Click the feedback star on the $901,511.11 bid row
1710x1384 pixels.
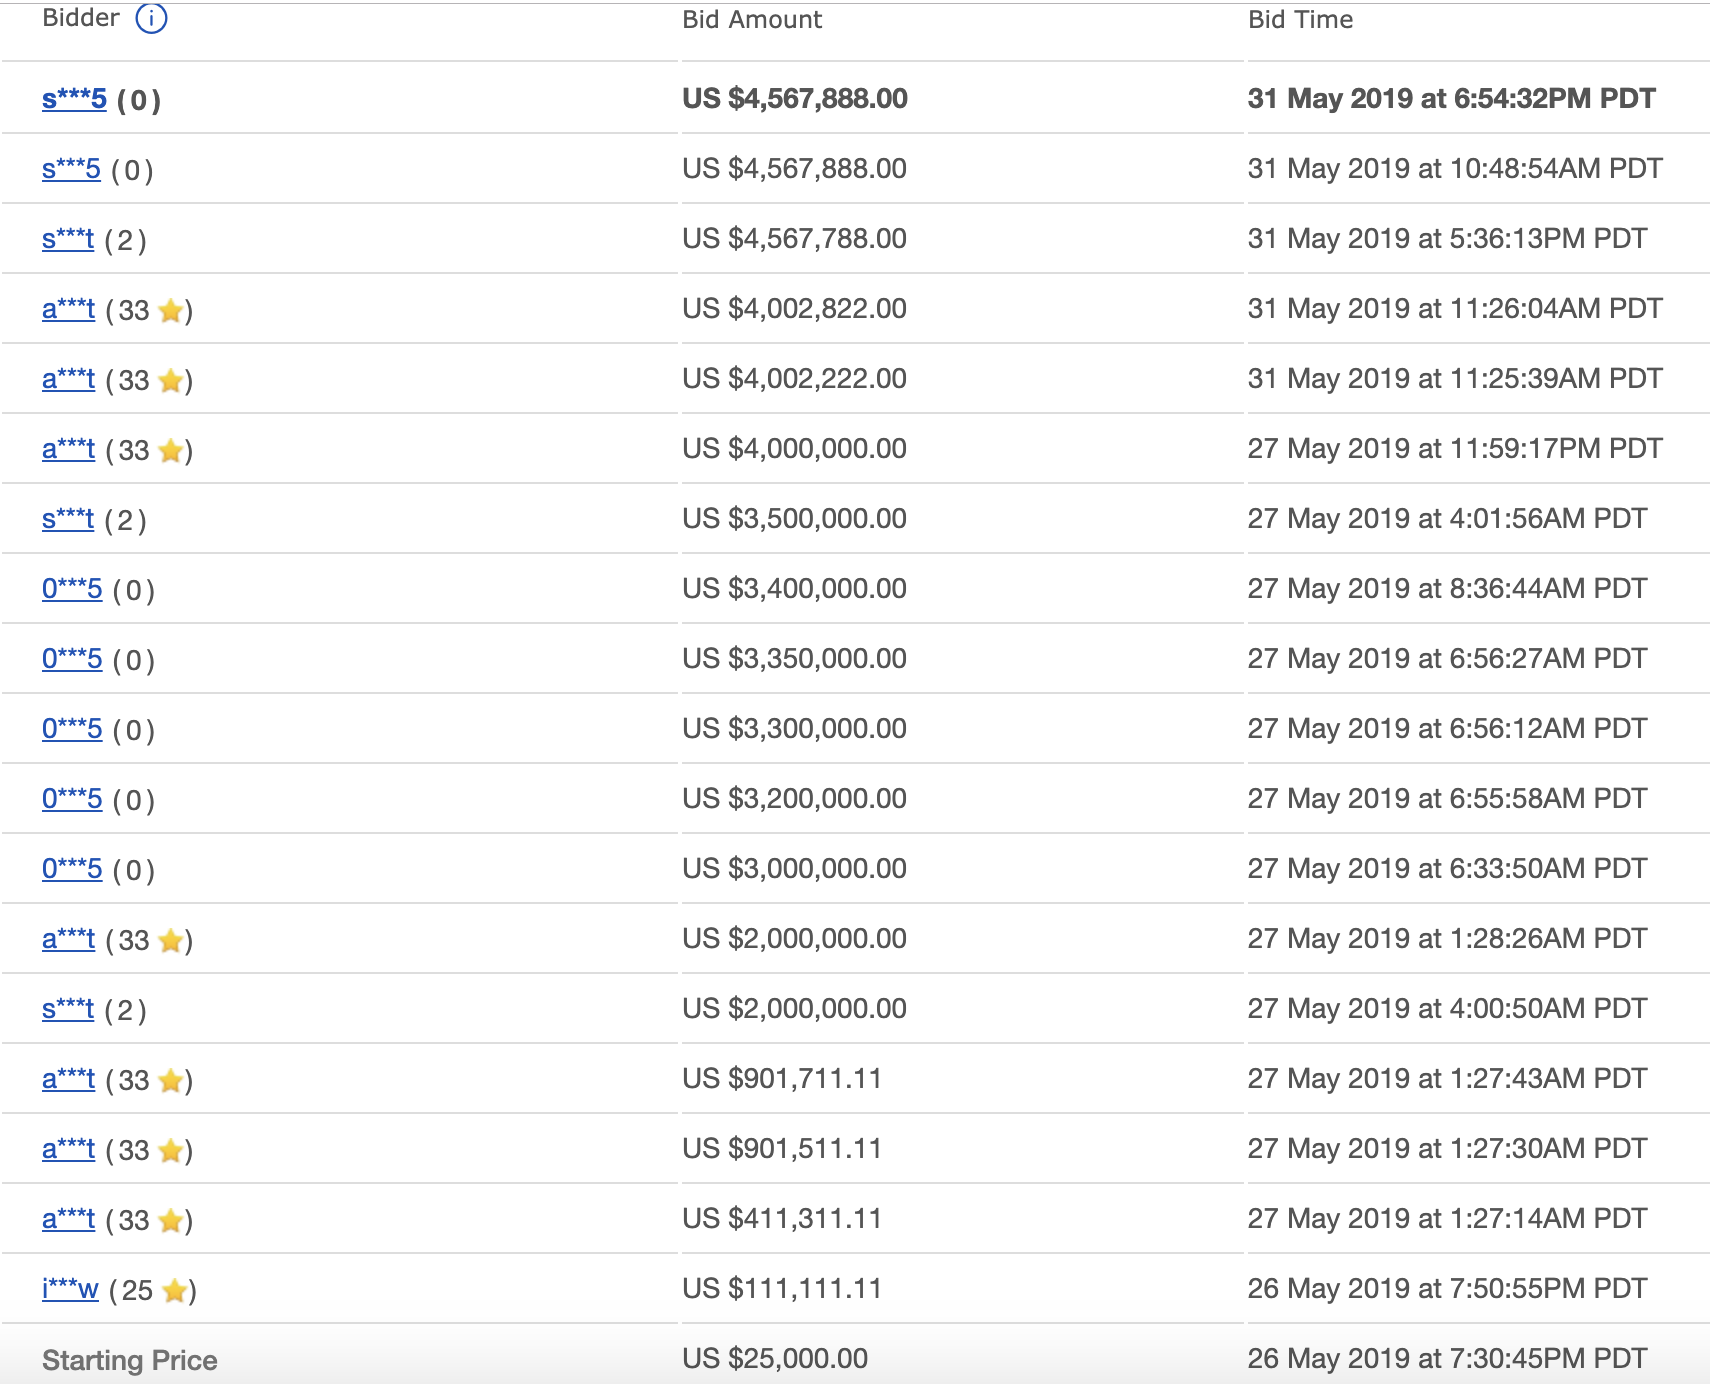(x=171, y=1151)
